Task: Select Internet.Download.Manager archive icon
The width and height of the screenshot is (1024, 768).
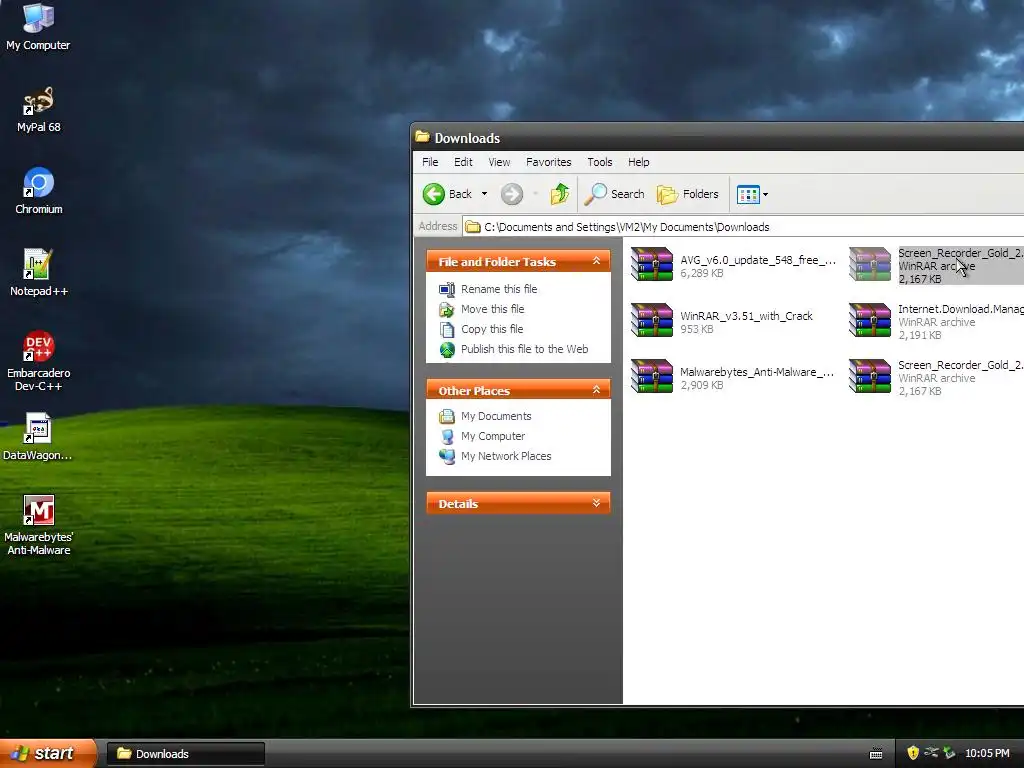Action: point(870,320)
